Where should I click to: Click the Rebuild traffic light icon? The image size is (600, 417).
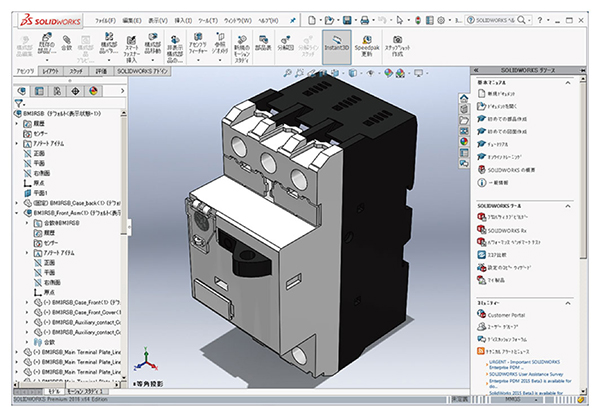418,20
